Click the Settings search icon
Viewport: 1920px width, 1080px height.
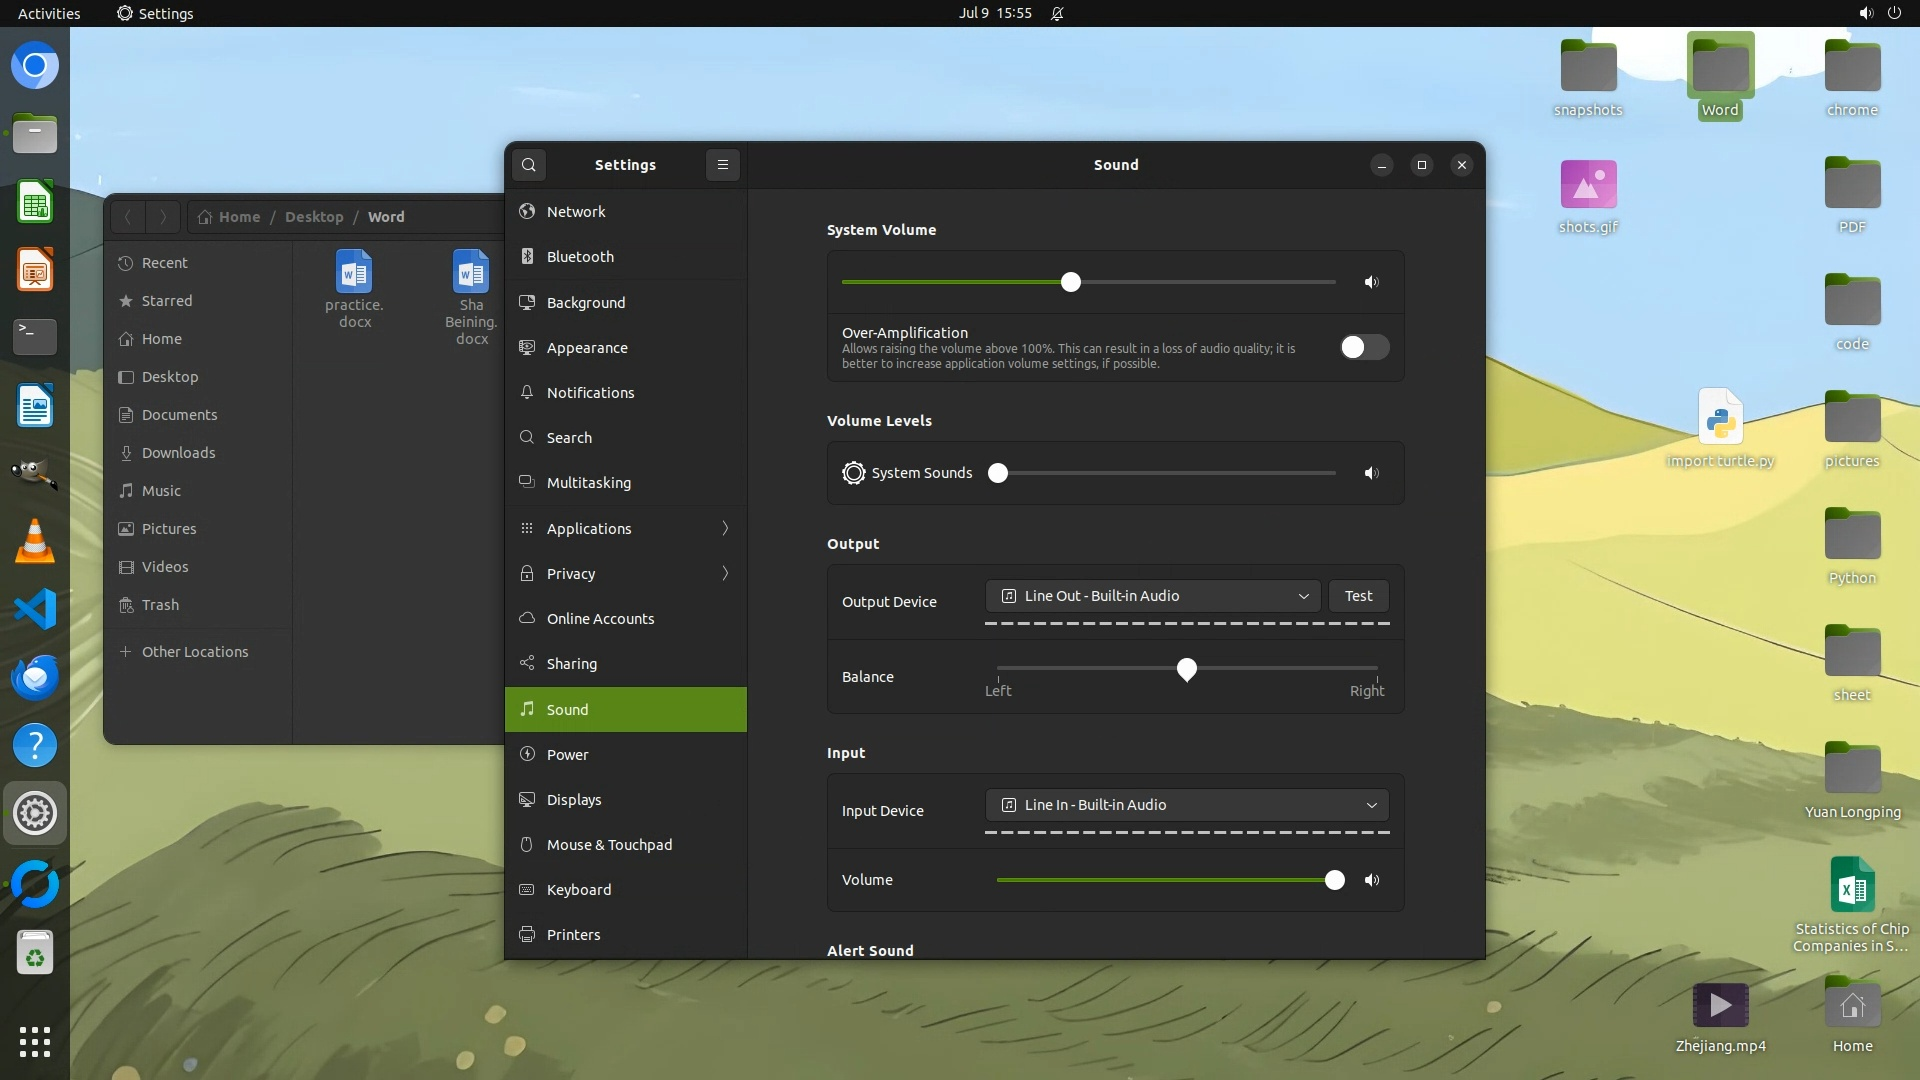[x=529, y=165]
